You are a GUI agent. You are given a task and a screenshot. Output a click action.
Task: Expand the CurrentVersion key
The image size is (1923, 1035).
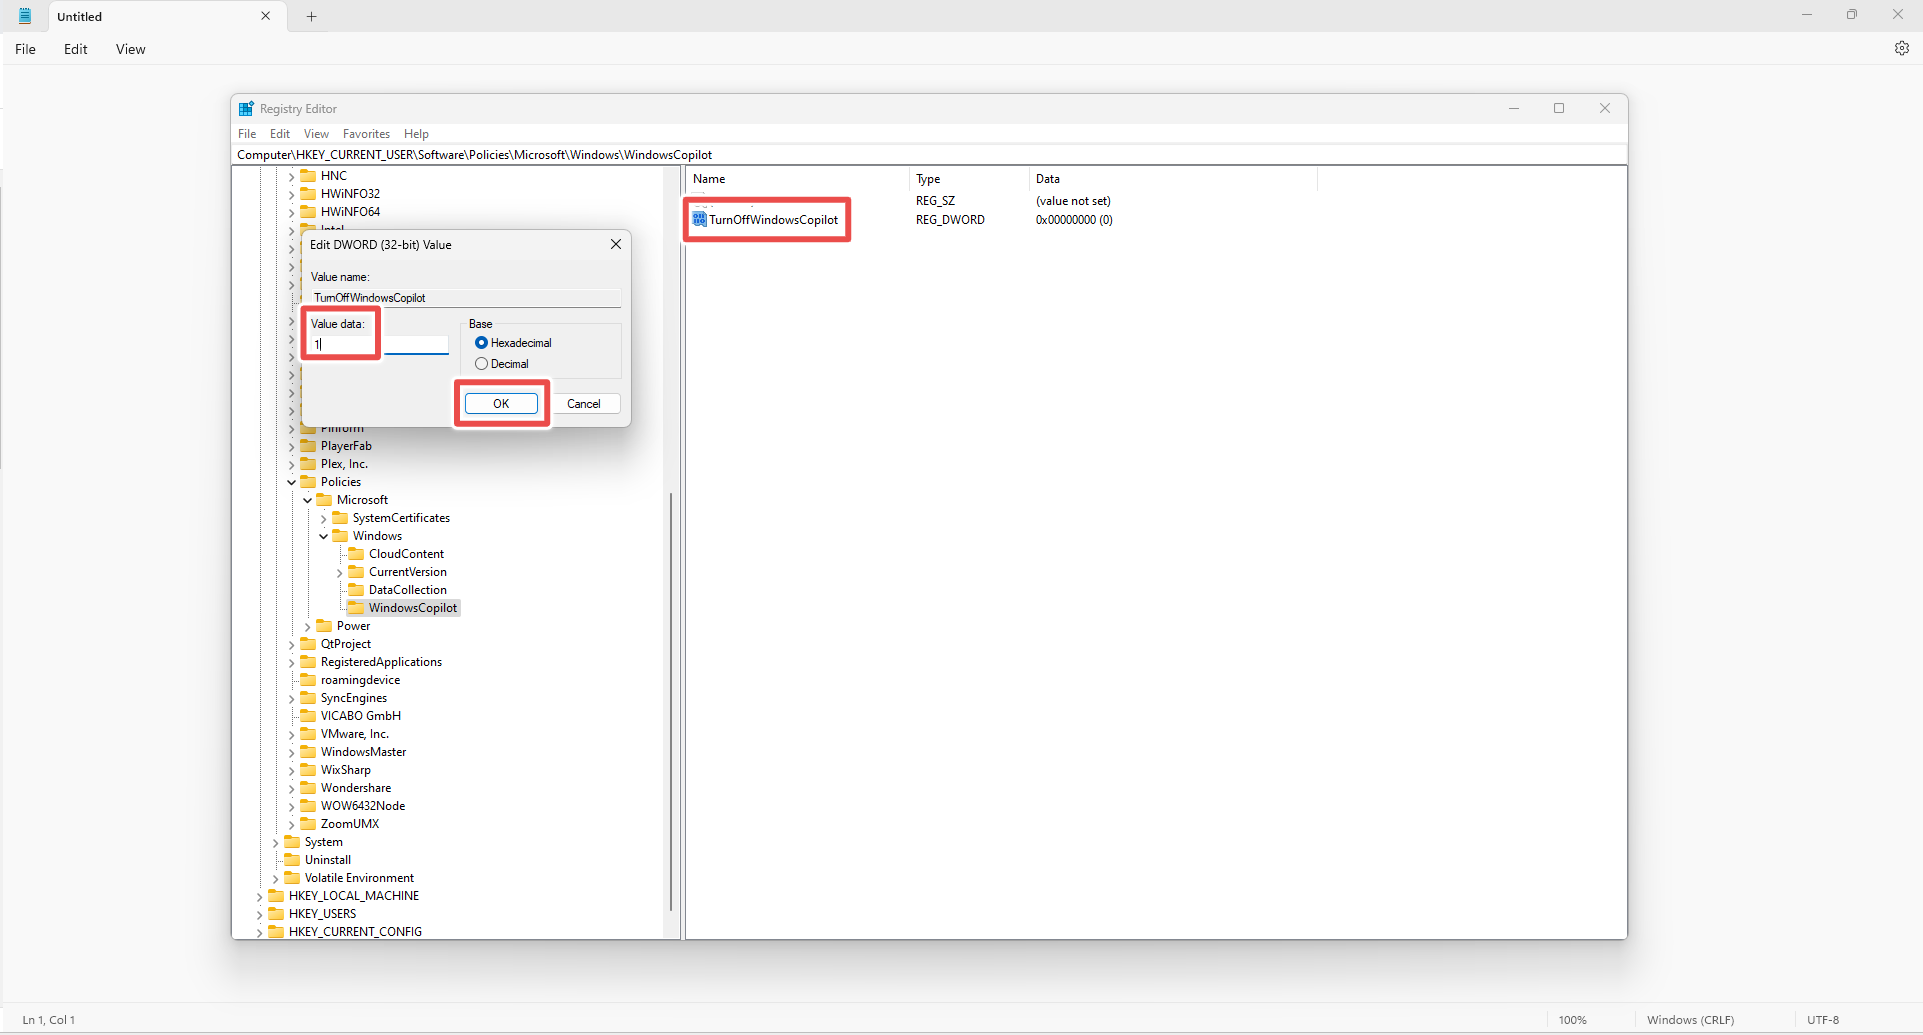coord(340,572)
